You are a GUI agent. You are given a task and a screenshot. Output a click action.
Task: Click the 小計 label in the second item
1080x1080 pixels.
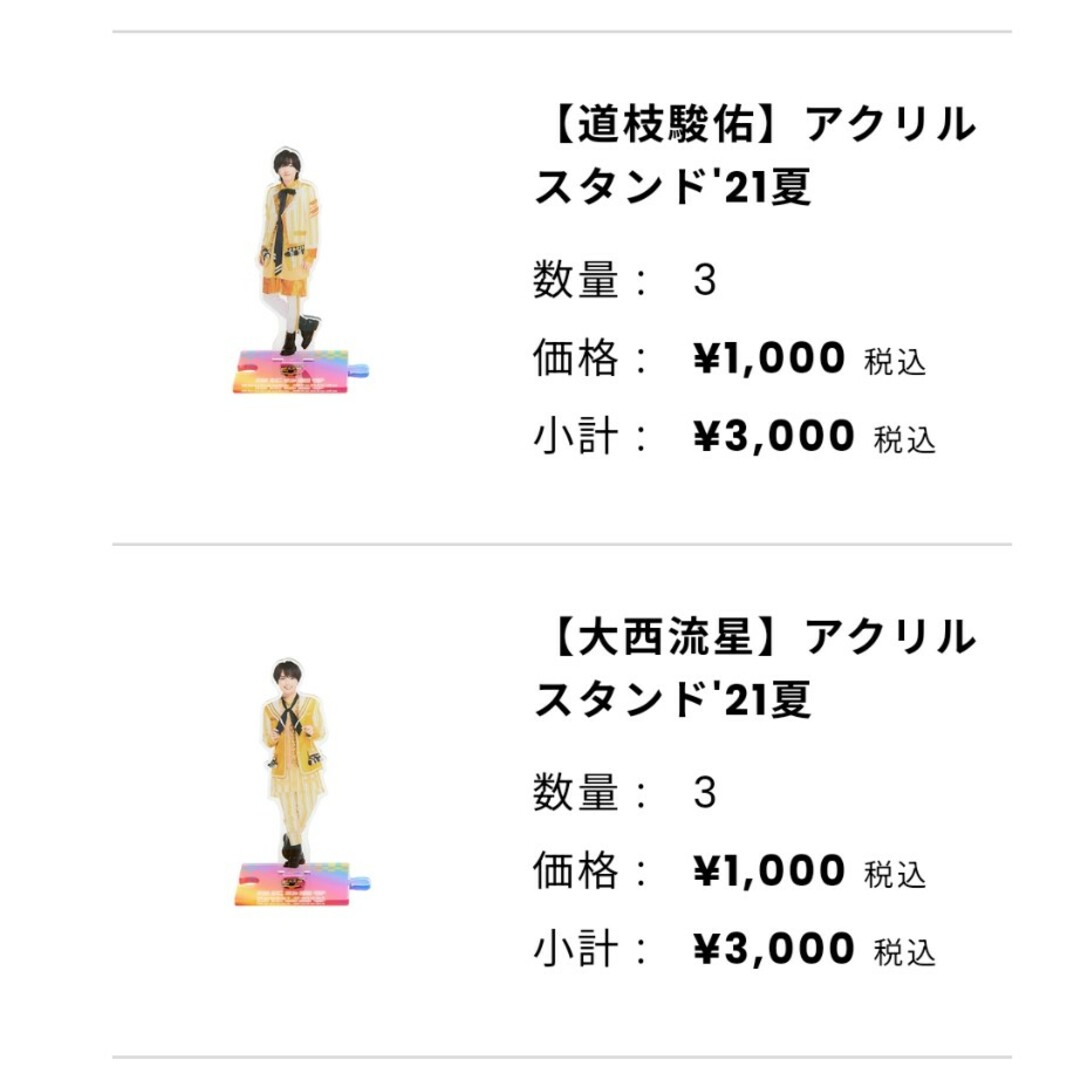[576, 949]
